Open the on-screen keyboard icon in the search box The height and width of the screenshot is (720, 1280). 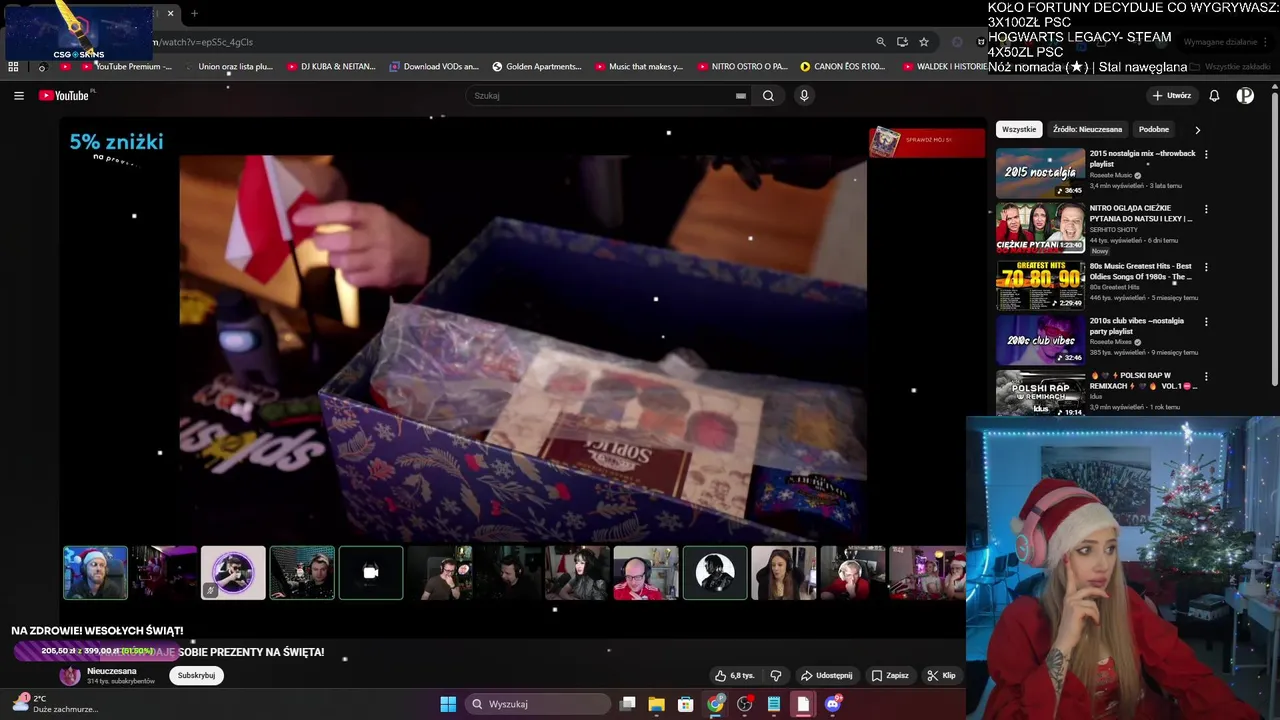(741, 96)
